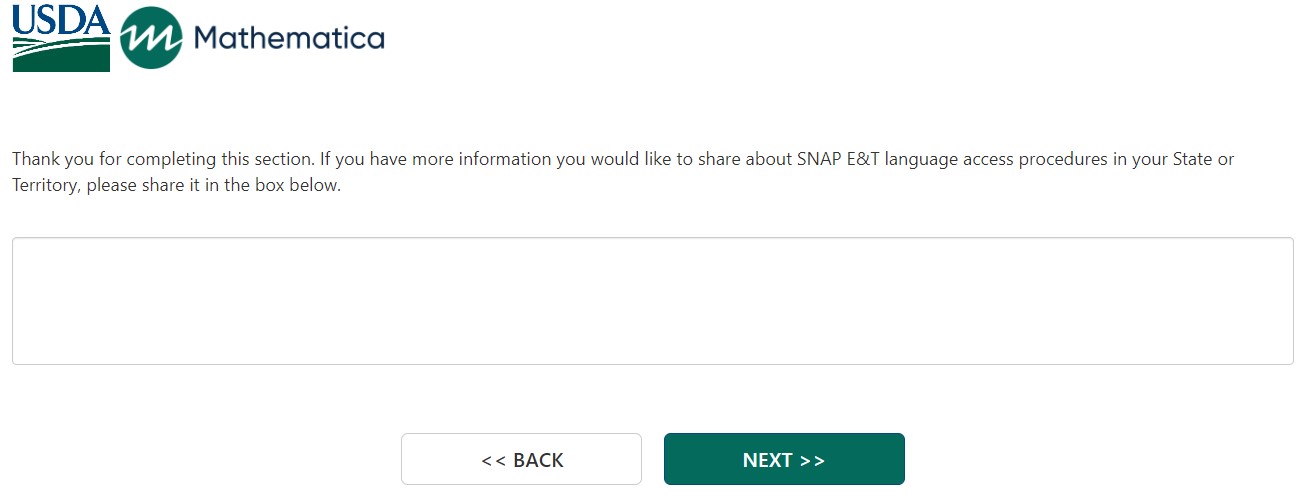Click the white wave inside Mathematica emblem
Screen dimensions: 1302x502
click(151, 38)
